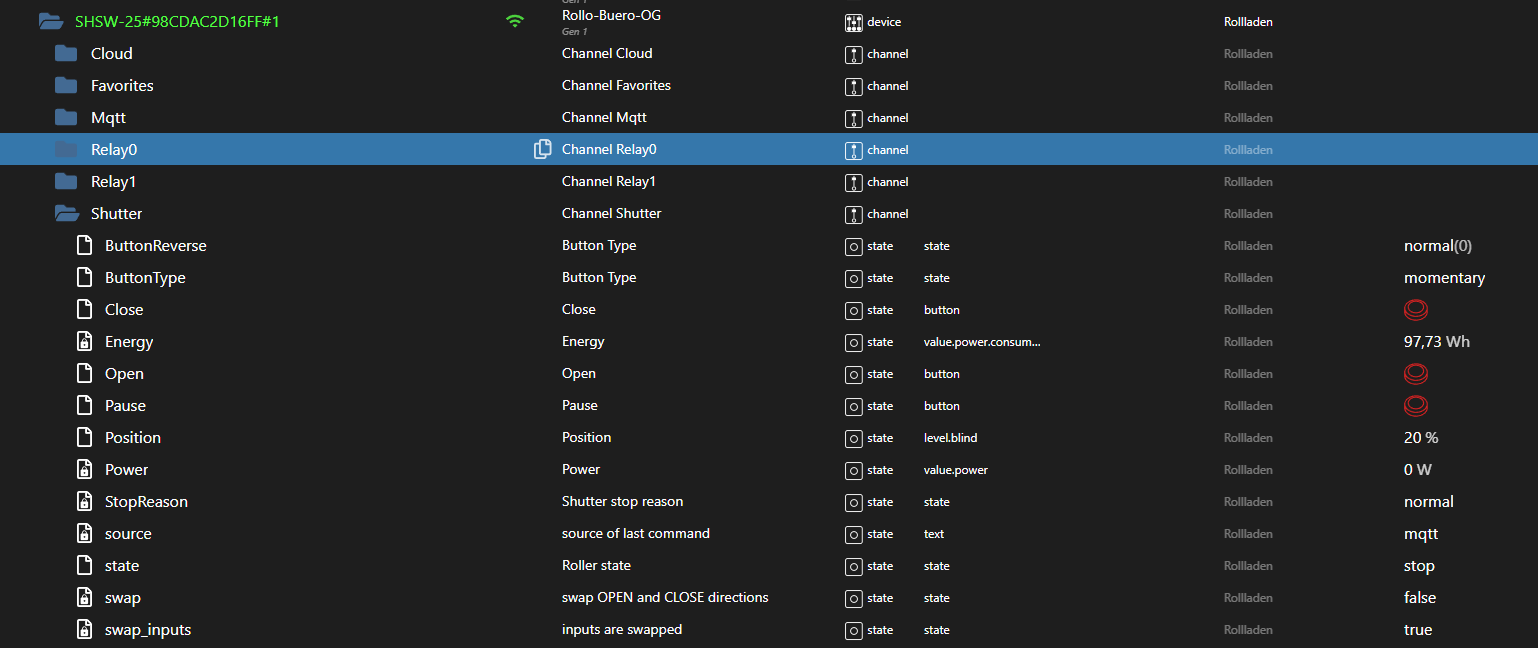
Task: Click the Position state file icon
Action: click(85, 438)
